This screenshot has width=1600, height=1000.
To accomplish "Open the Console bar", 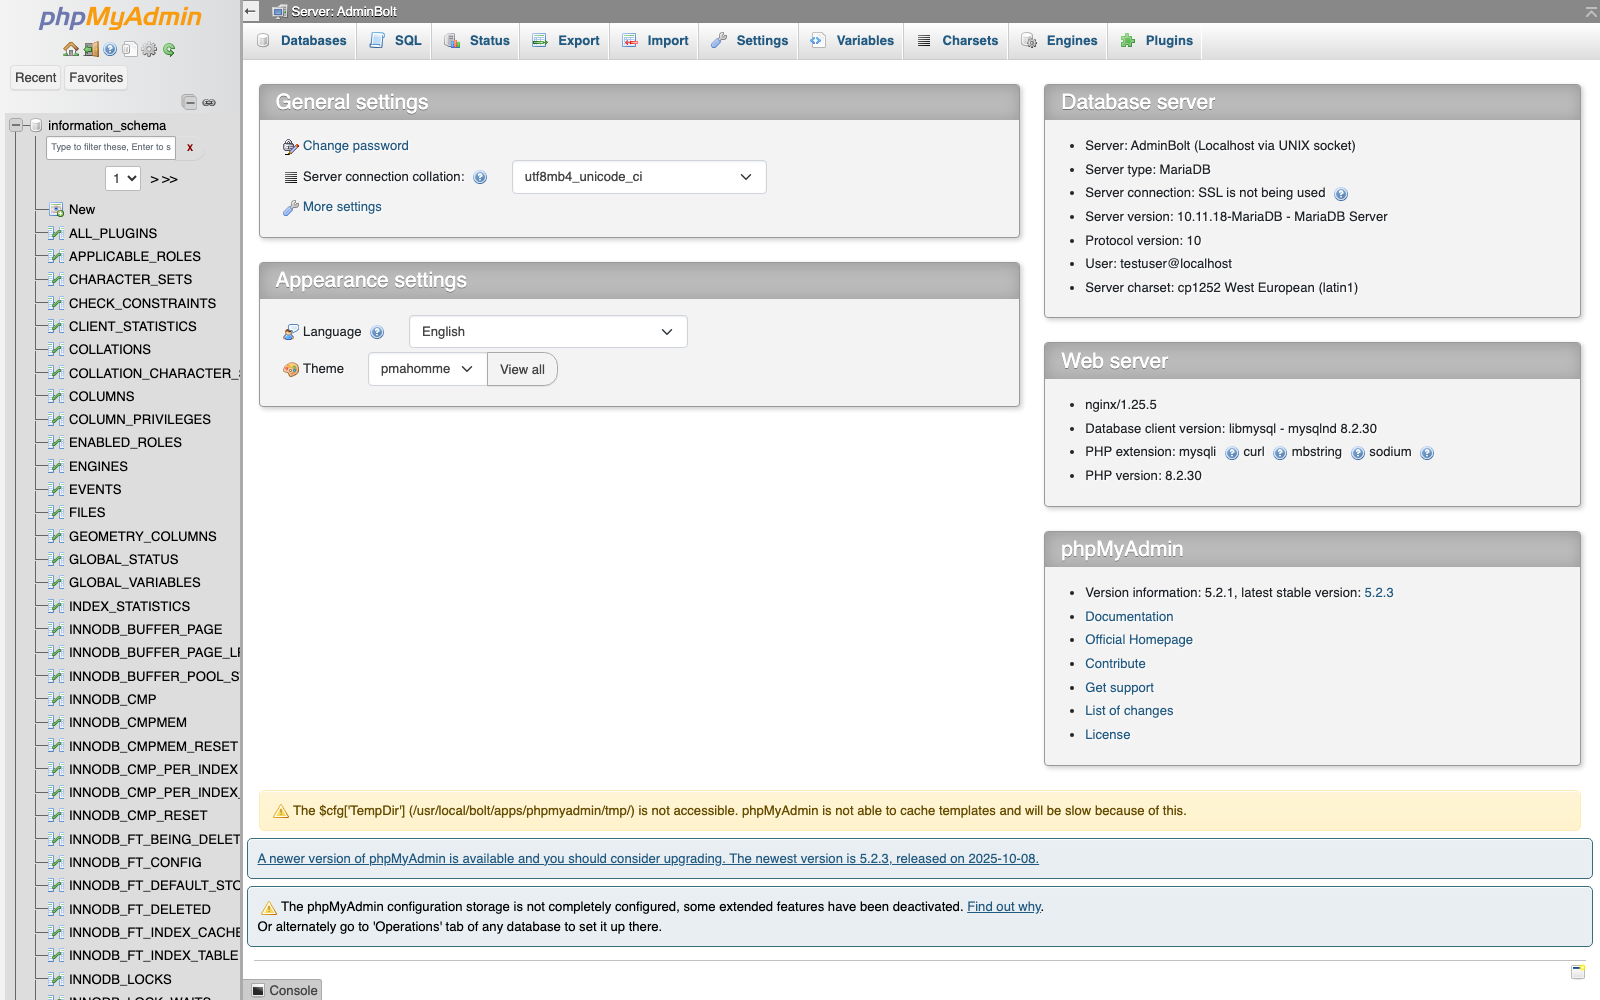I will [x=284, y=990].
